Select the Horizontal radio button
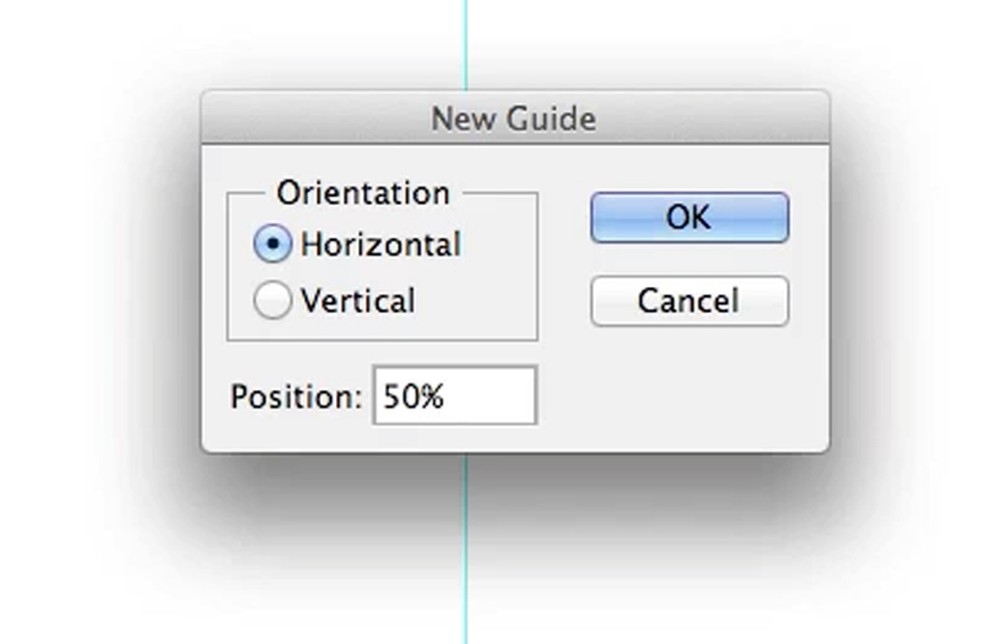Screen dimensions: 984x644 (272, 245)
